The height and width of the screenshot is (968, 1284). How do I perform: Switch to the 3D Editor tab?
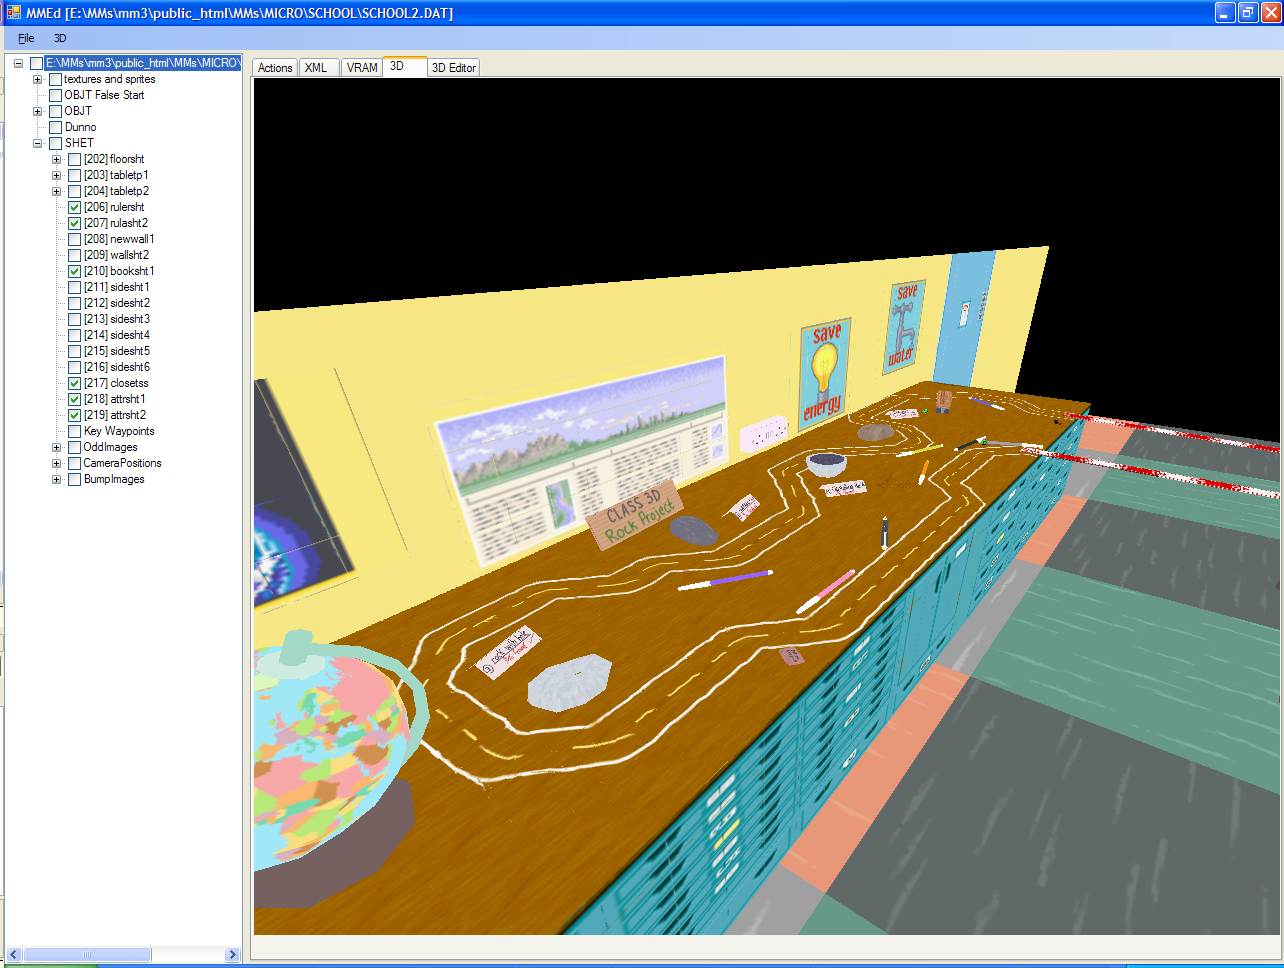click(454, 68)
